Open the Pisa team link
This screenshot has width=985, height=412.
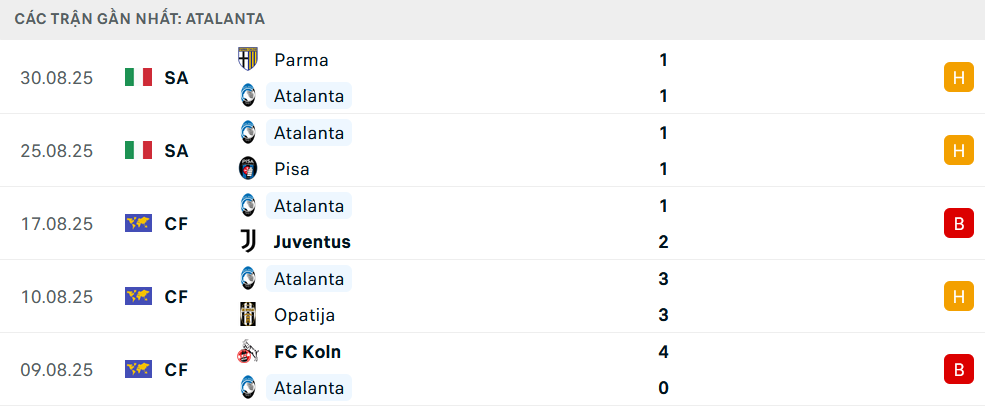click(292, 169)
